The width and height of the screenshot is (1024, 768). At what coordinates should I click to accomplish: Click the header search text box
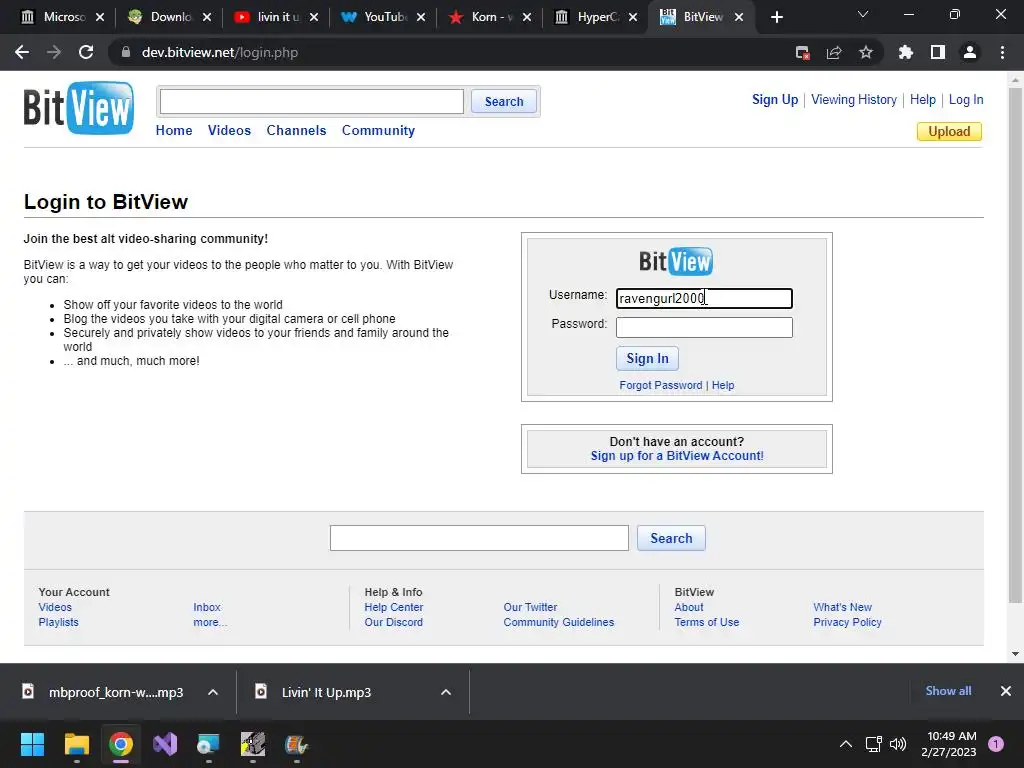[312, 102]
